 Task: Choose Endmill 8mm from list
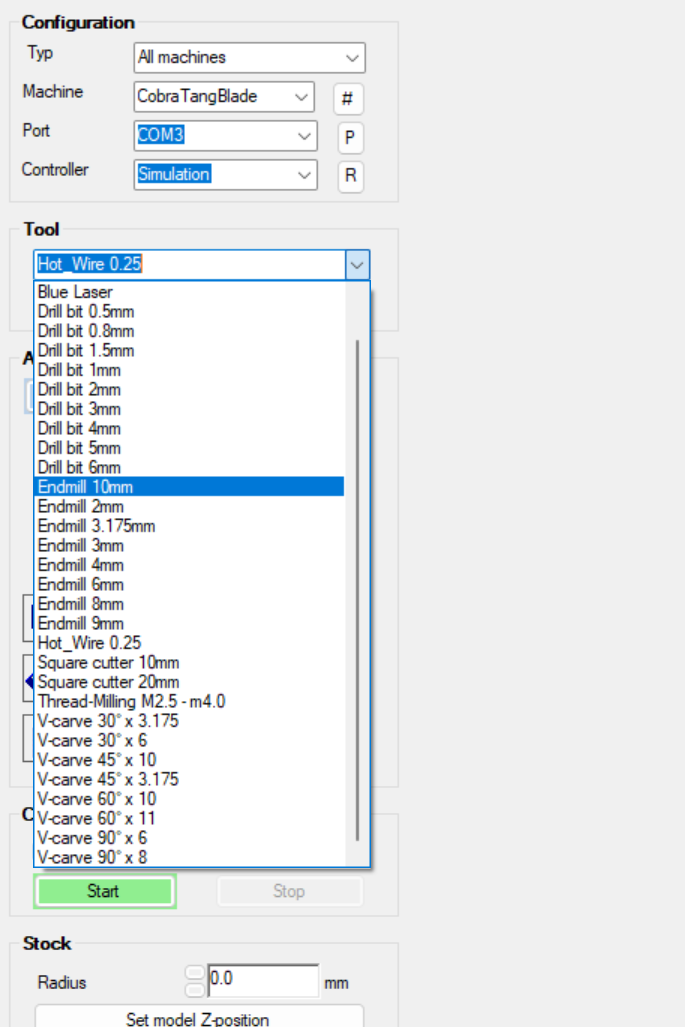pos(189,604)
